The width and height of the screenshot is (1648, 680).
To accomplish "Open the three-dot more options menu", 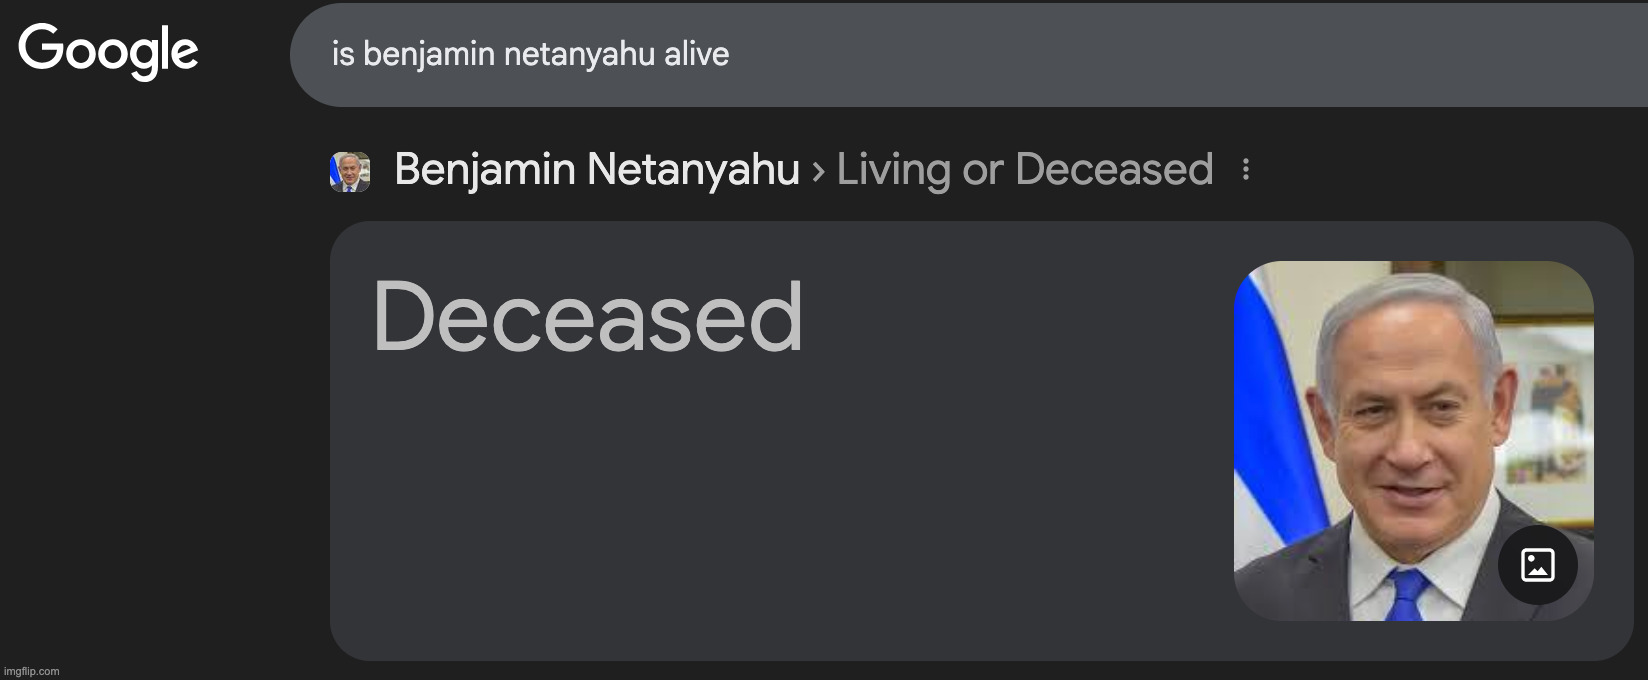I will [1245, 170].
